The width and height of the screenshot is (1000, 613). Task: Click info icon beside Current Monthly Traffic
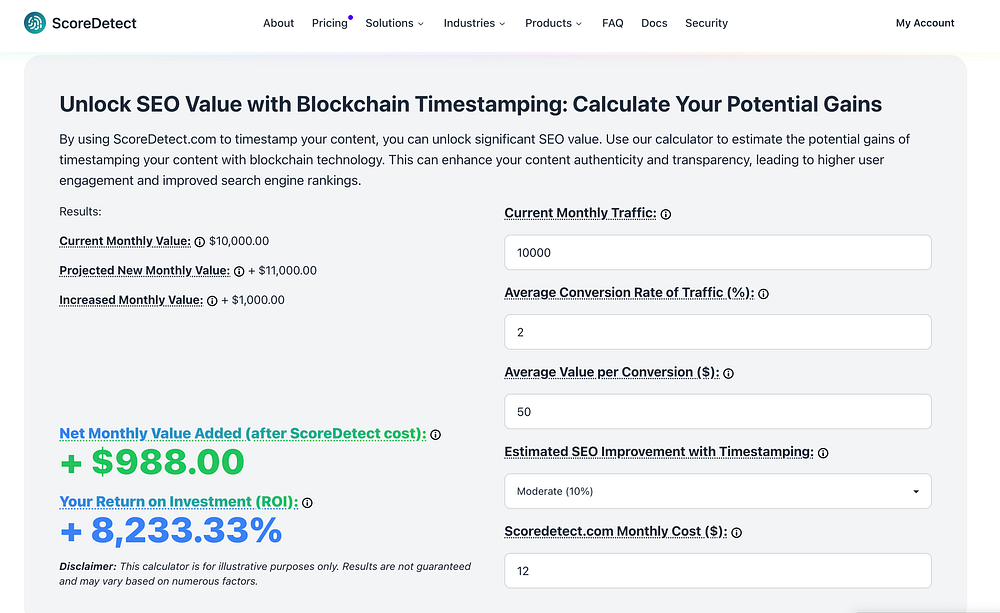[x=666, y=214]
